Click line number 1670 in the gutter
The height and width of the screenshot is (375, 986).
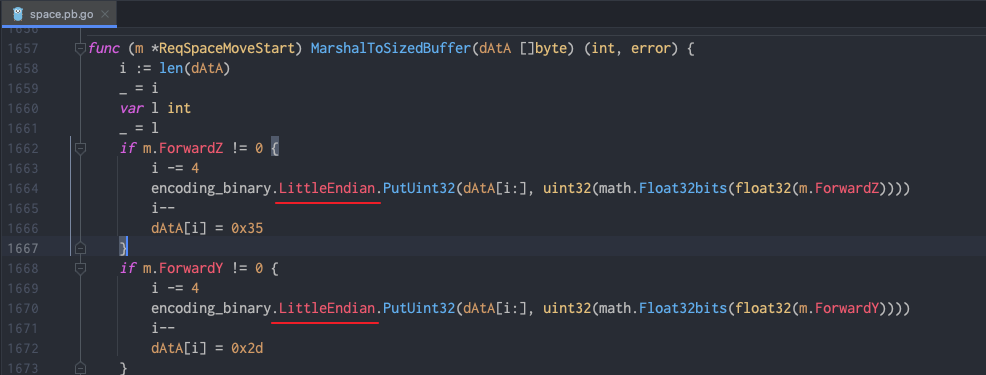tap(23, 308)
